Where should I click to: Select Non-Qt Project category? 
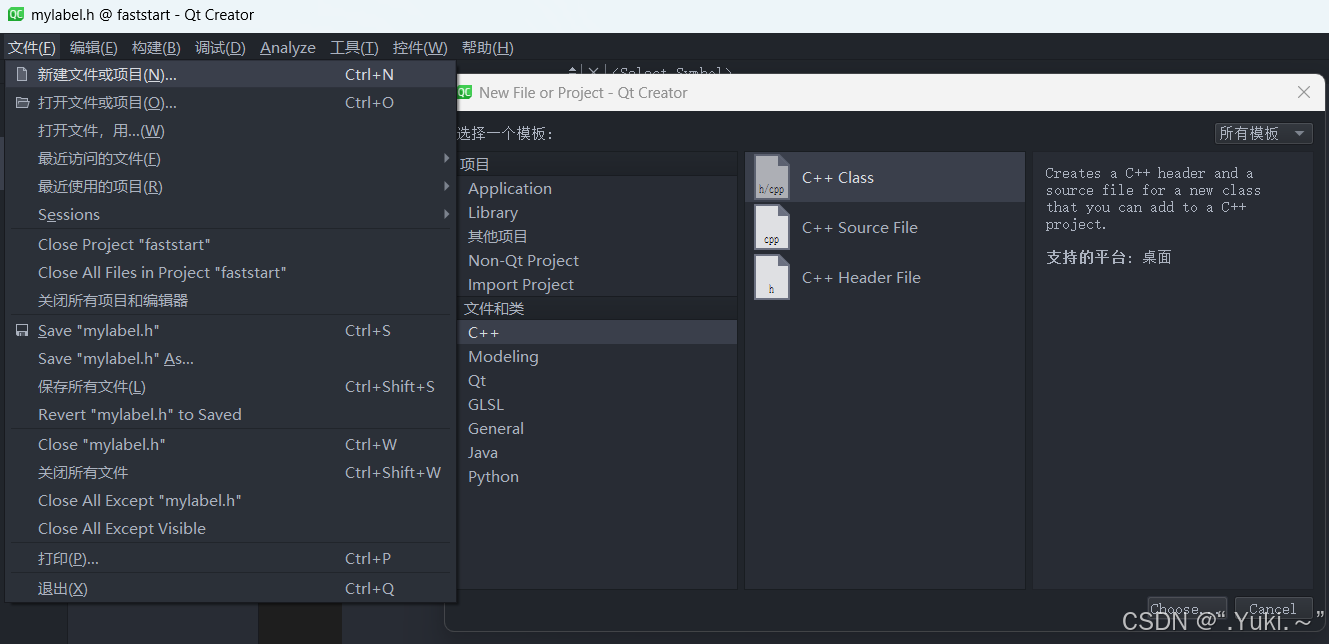click(x=598, y=260)
